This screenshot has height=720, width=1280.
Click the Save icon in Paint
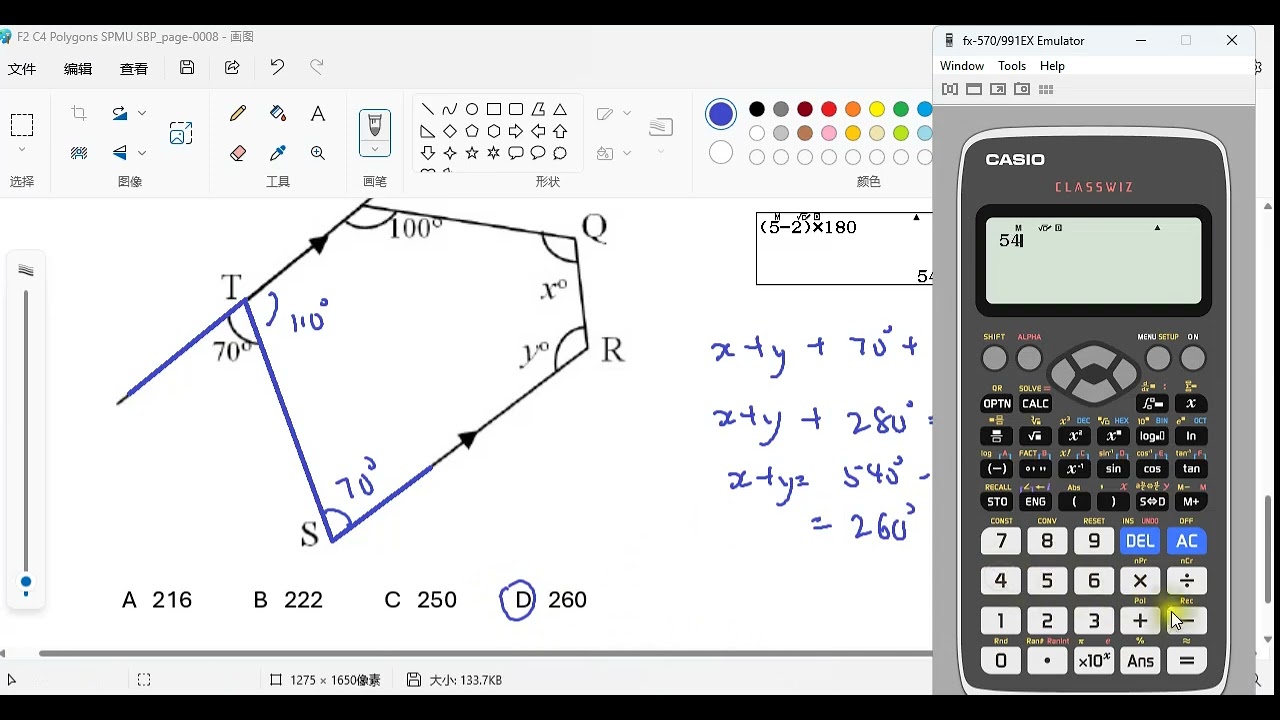pos(187,68)
